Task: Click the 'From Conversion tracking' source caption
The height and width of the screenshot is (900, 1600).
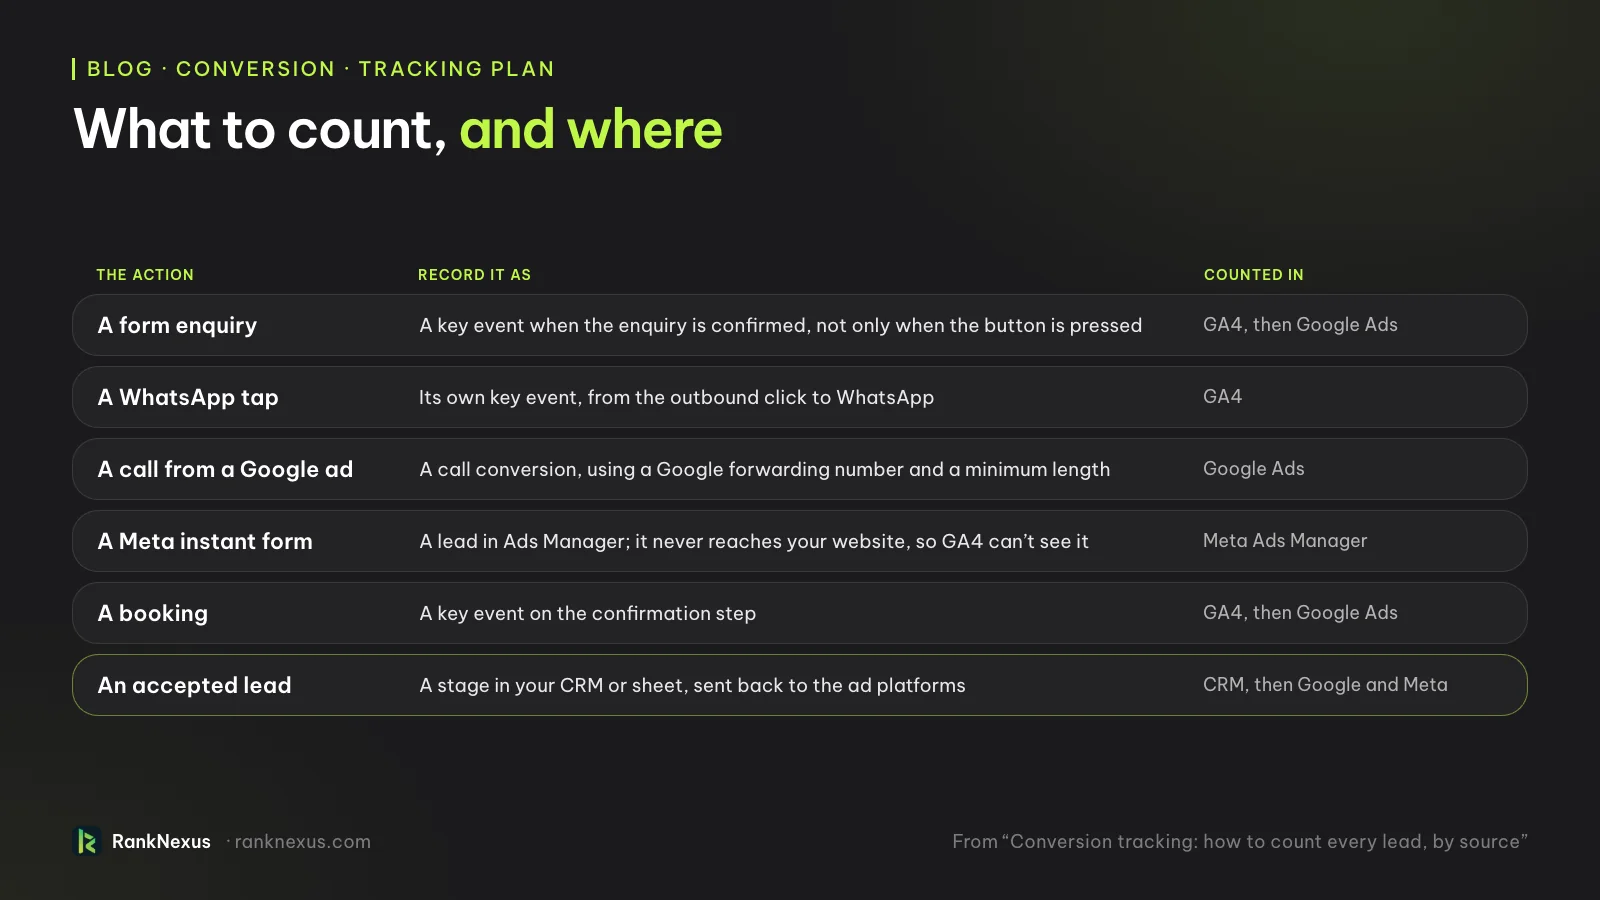Action: click(x=1240, y=842)
